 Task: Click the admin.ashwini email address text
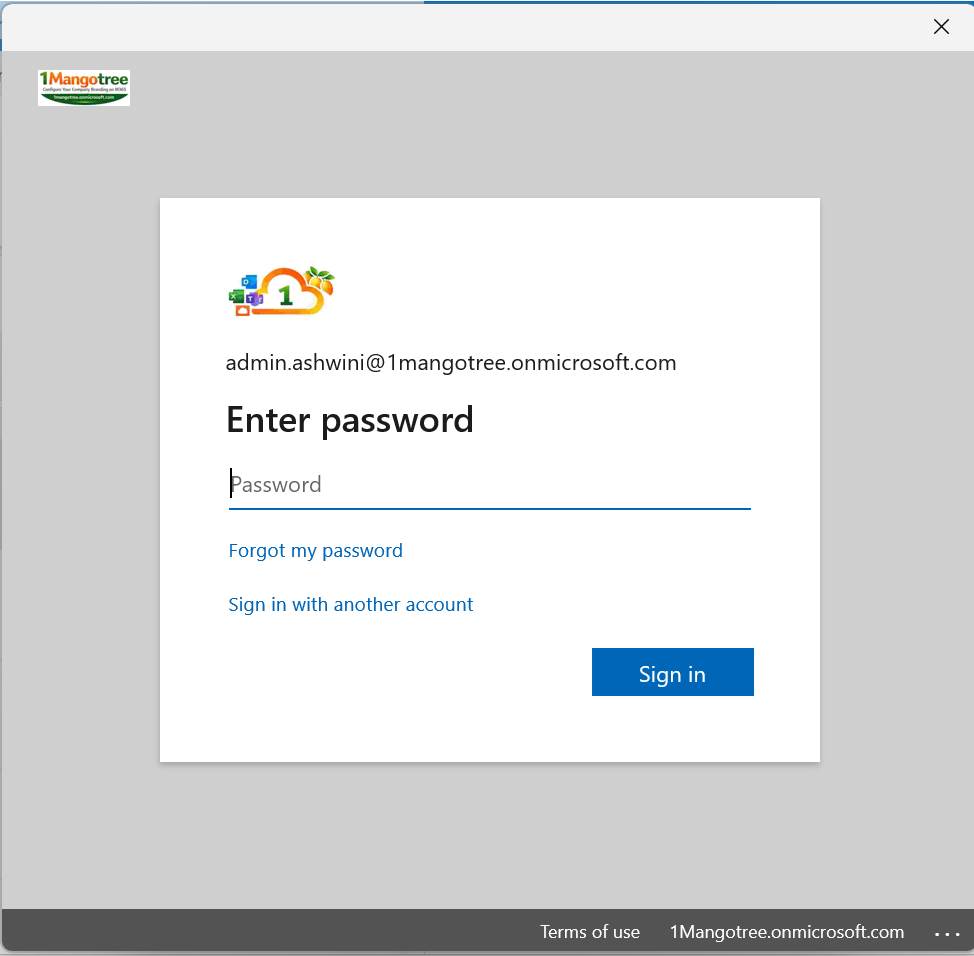pyautogui.click(x=450, y=363)
